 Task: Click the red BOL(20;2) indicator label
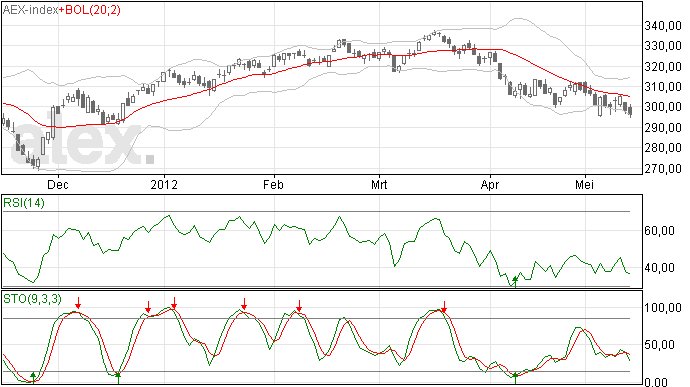click(92, 10)
